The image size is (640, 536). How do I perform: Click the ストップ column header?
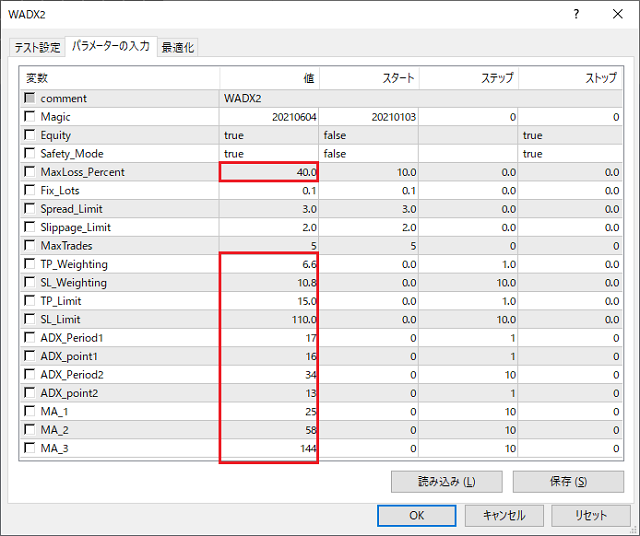coord(570,78)
